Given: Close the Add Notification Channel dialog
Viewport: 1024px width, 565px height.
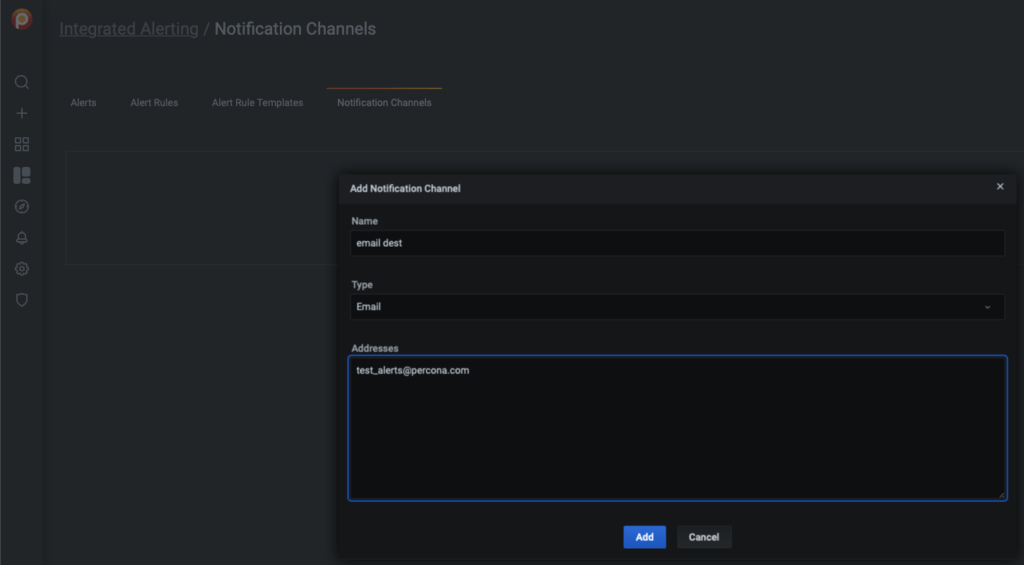Looking at the screenshot, I should (x=1000, y=186).
